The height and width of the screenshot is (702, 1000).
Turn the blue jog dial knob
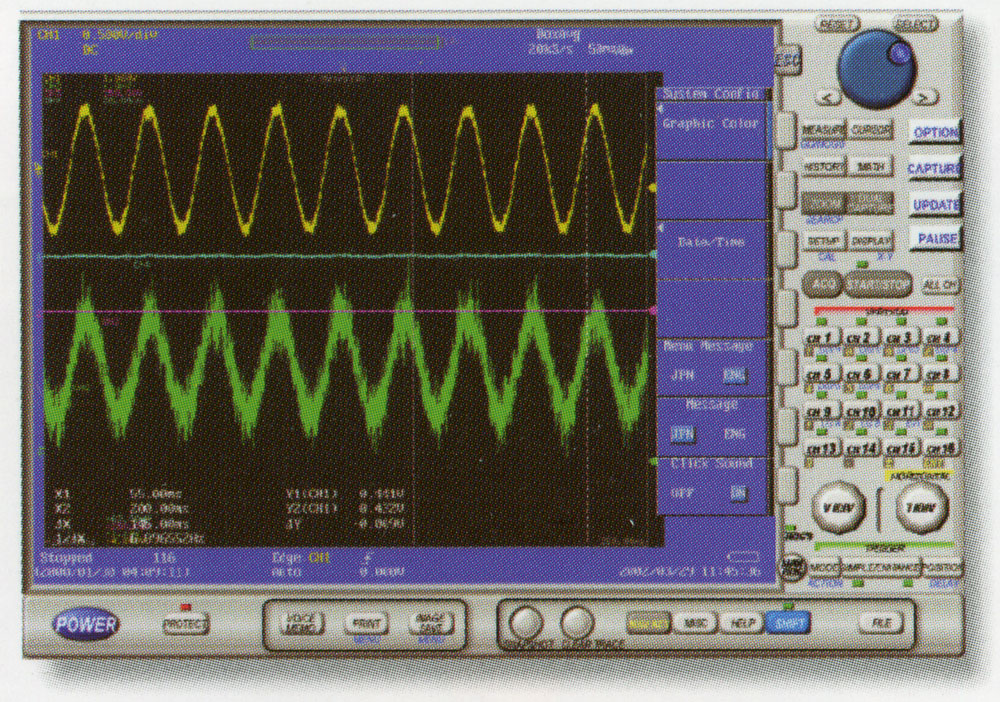(x=875, y=63)
